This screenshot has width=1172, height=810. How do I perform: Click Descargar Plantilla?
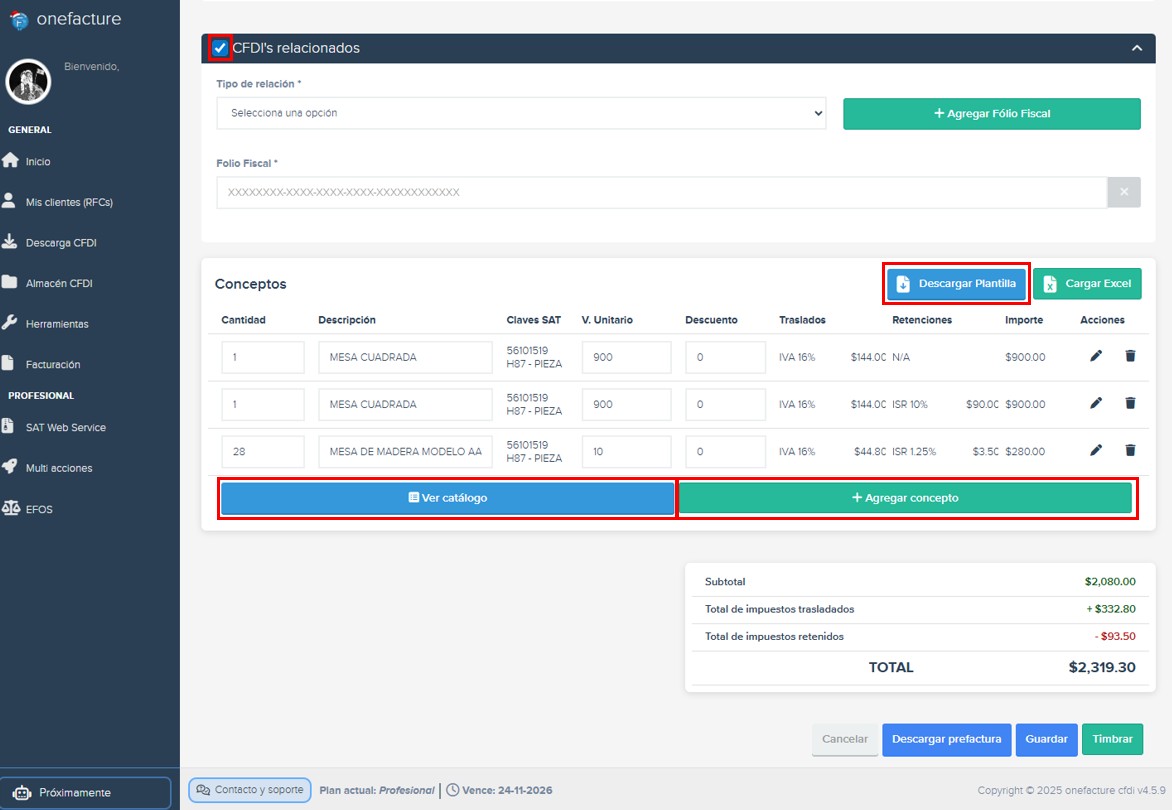pyautogui.click(x=956, y=283)
